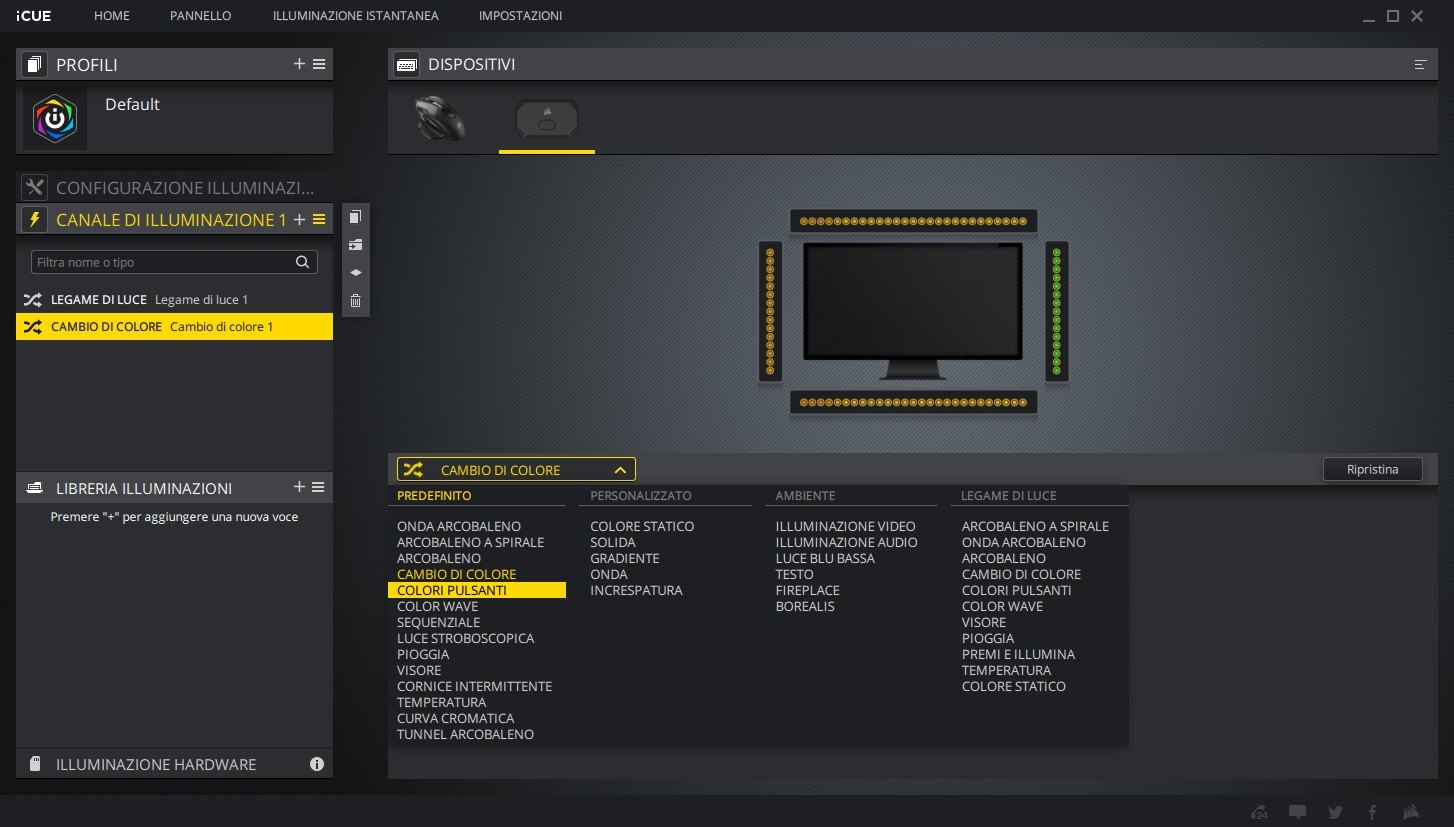Image resolution: width=1454 pixels, height=827 pixels.
Task: Choose Luce Blu Bassa effect
Action: point(825,558)
